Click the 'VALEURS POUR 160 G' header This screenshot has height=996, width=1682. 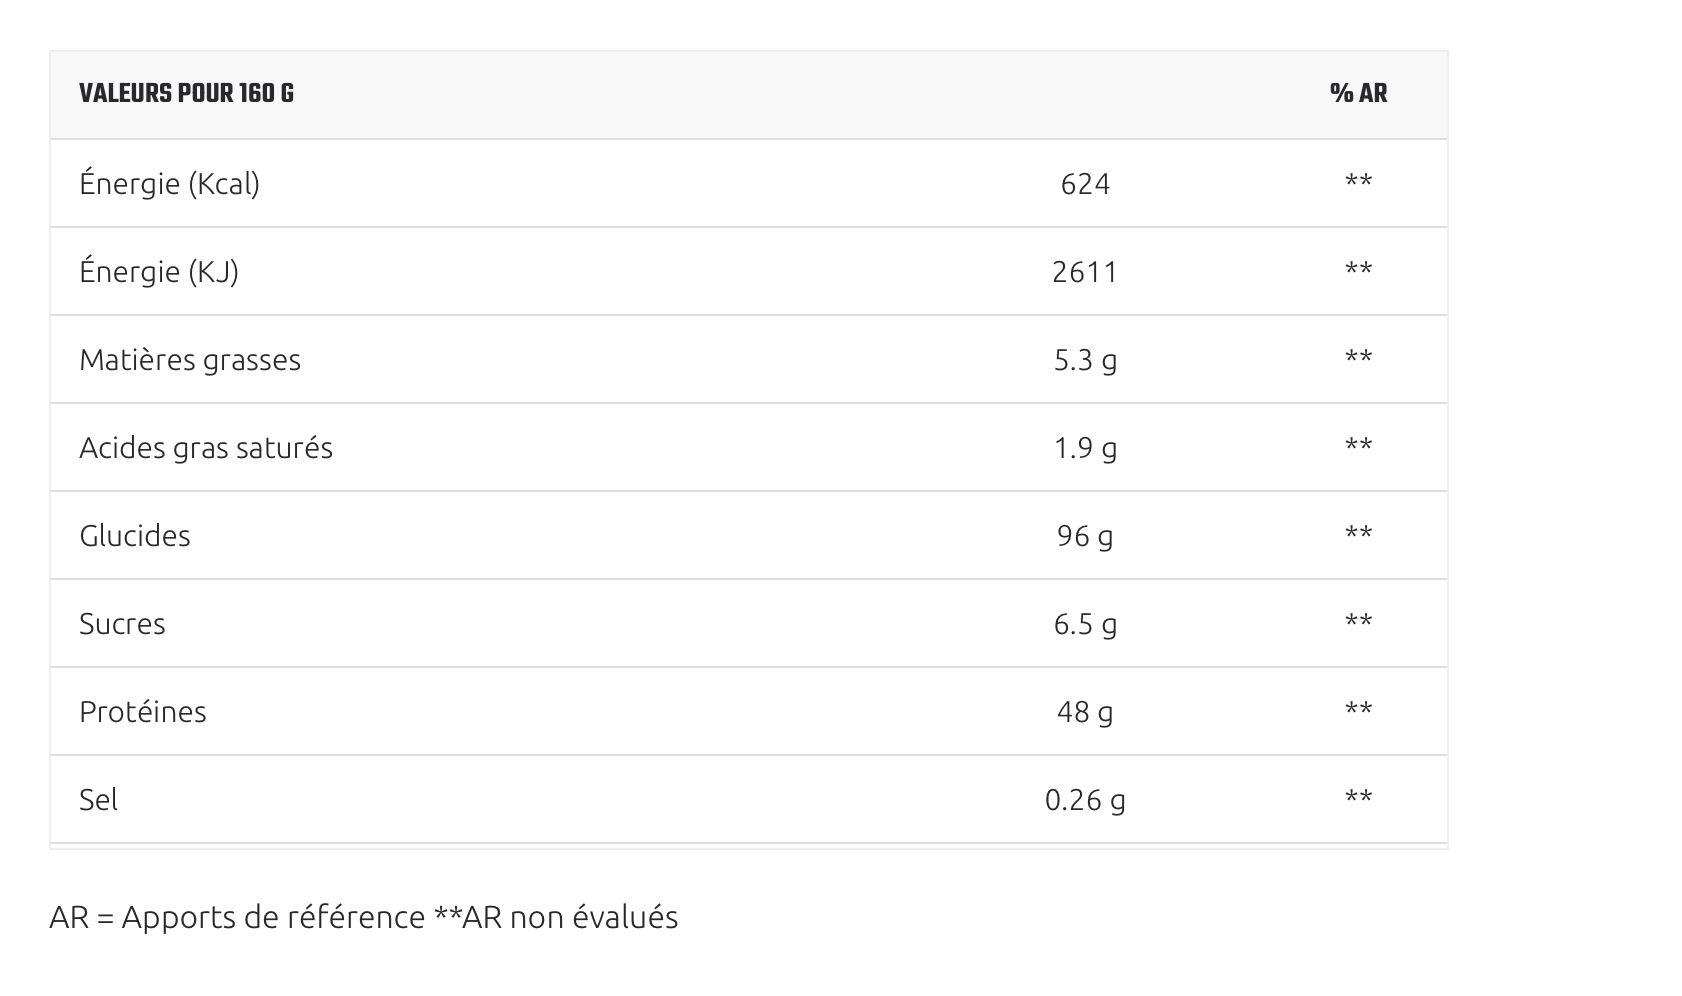click(x=186, y=94)
